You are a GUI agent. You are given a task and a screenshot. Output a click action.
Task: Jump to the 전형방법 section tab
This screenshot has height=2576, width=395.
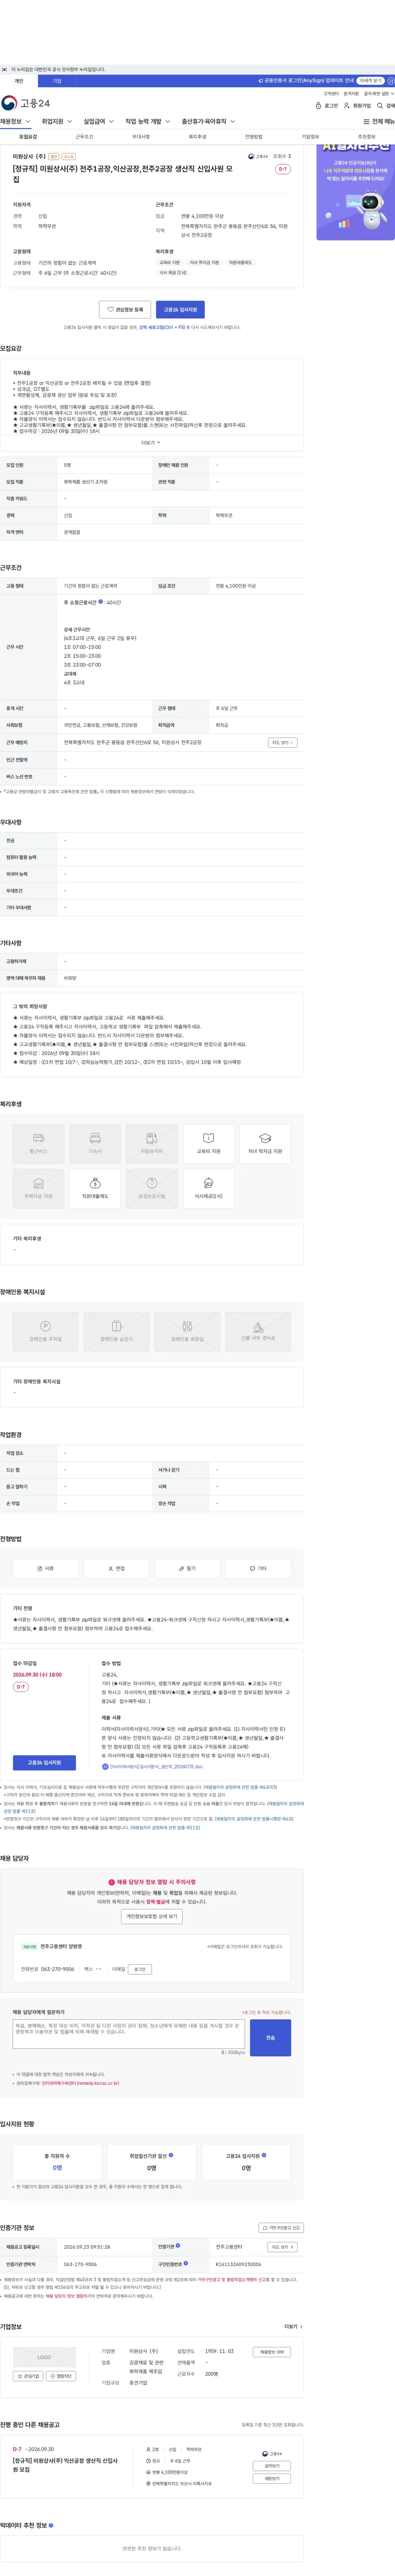(x=254, y=137)
